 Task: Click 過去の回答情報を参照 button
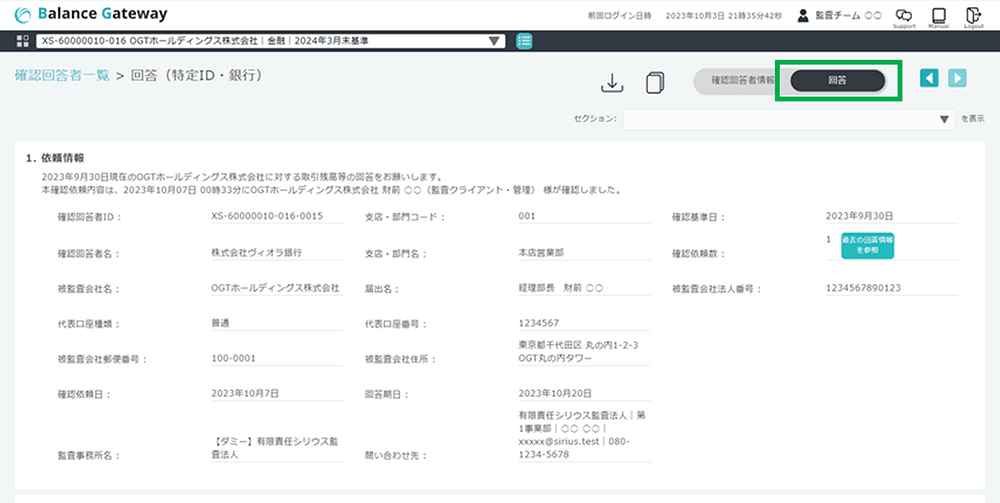pos(866,246)
